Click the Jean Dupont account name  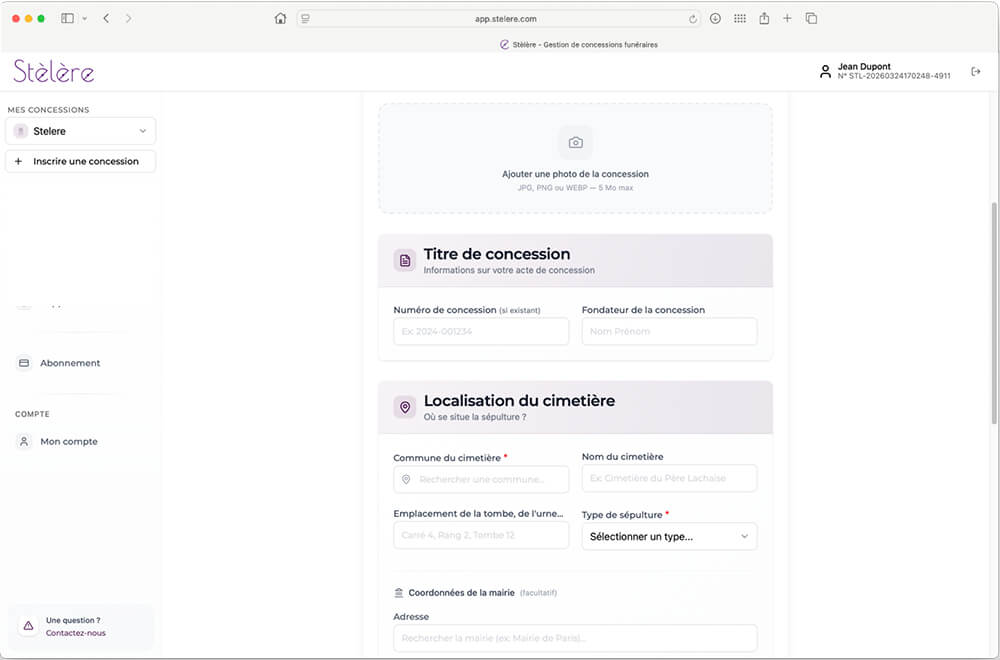[x=864, y=66]
